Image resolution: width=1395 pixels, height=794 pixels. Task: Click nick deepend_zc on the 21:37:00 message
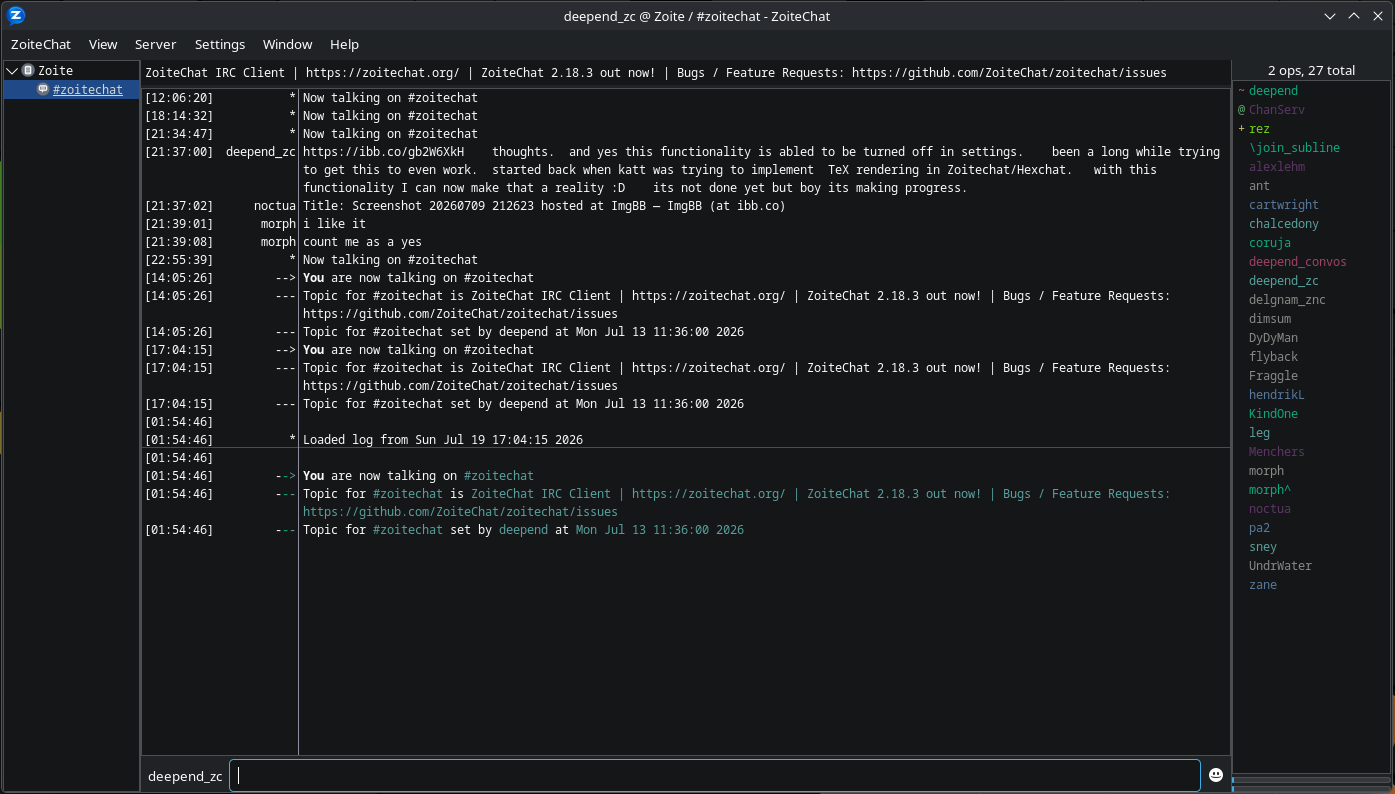261,152
